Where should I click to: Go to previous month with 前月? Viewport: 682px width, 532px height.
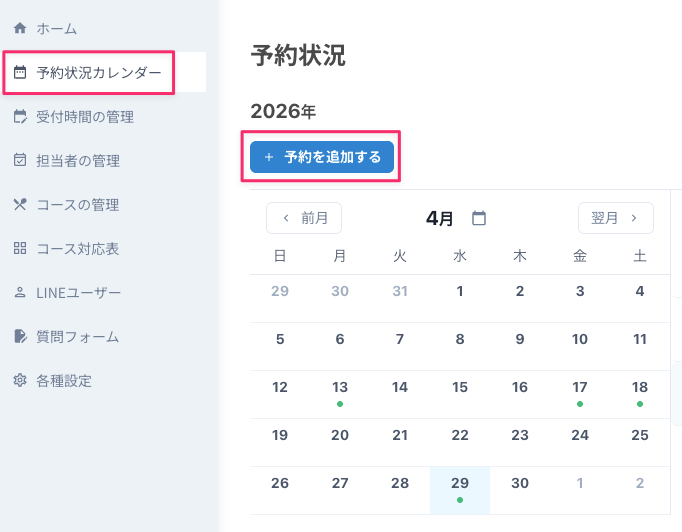tap(304, 218)
